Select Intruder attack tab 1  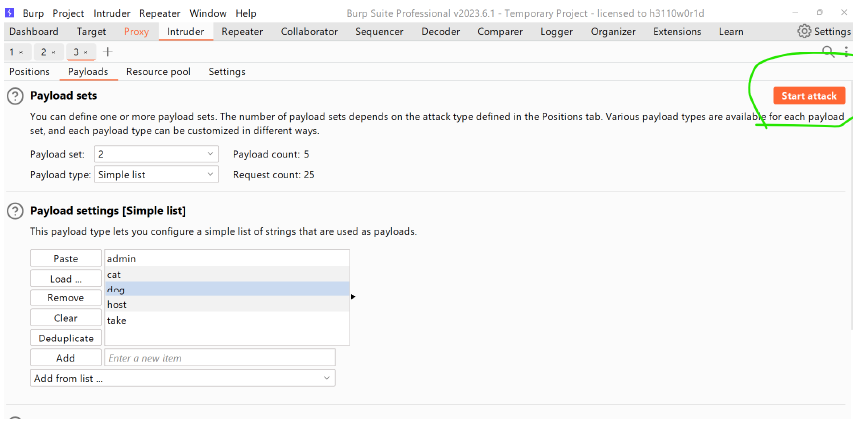pos(12,52)
